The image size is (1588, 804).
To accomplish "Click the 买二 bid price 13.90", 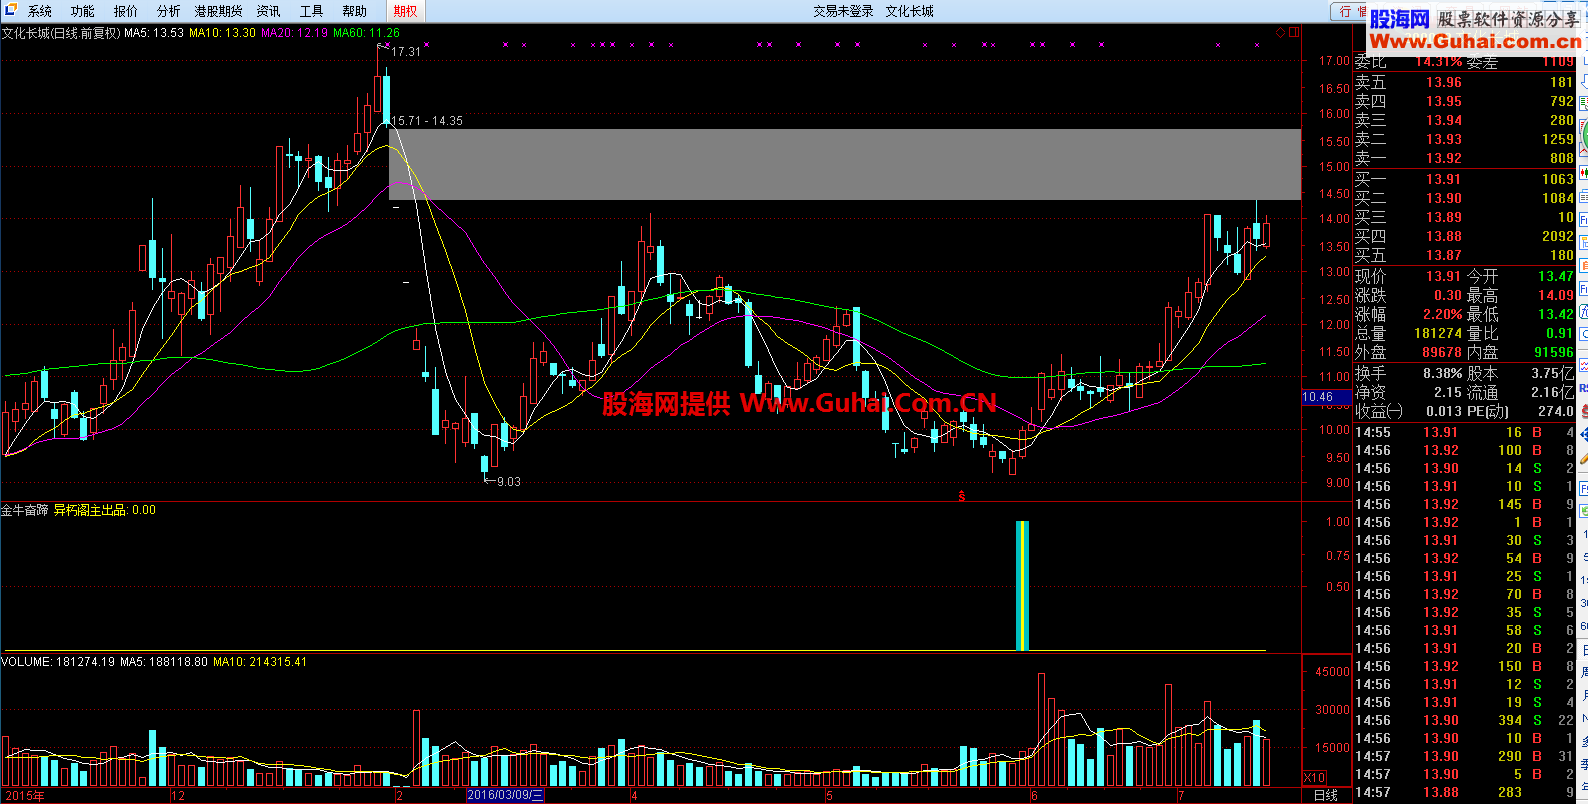I will (1444, 199).
